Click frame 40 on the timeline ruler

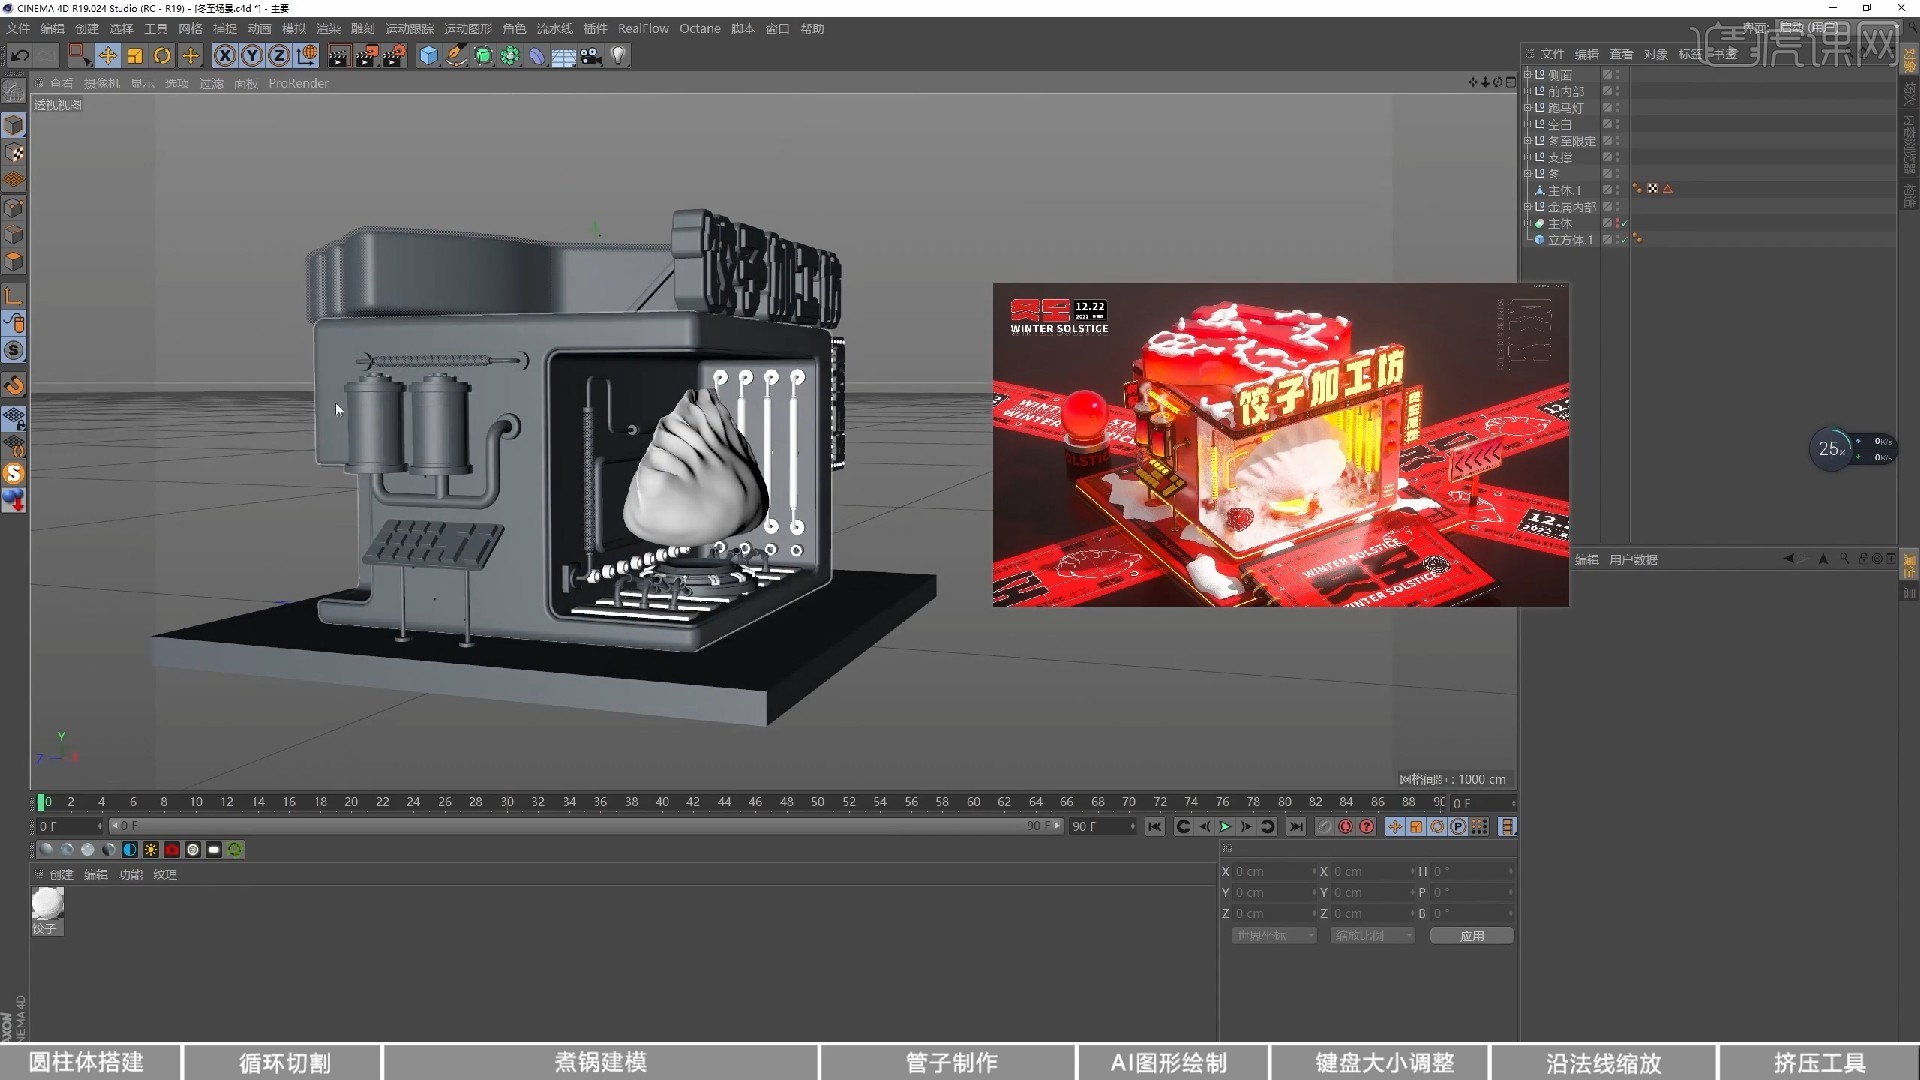coord(662,802)
